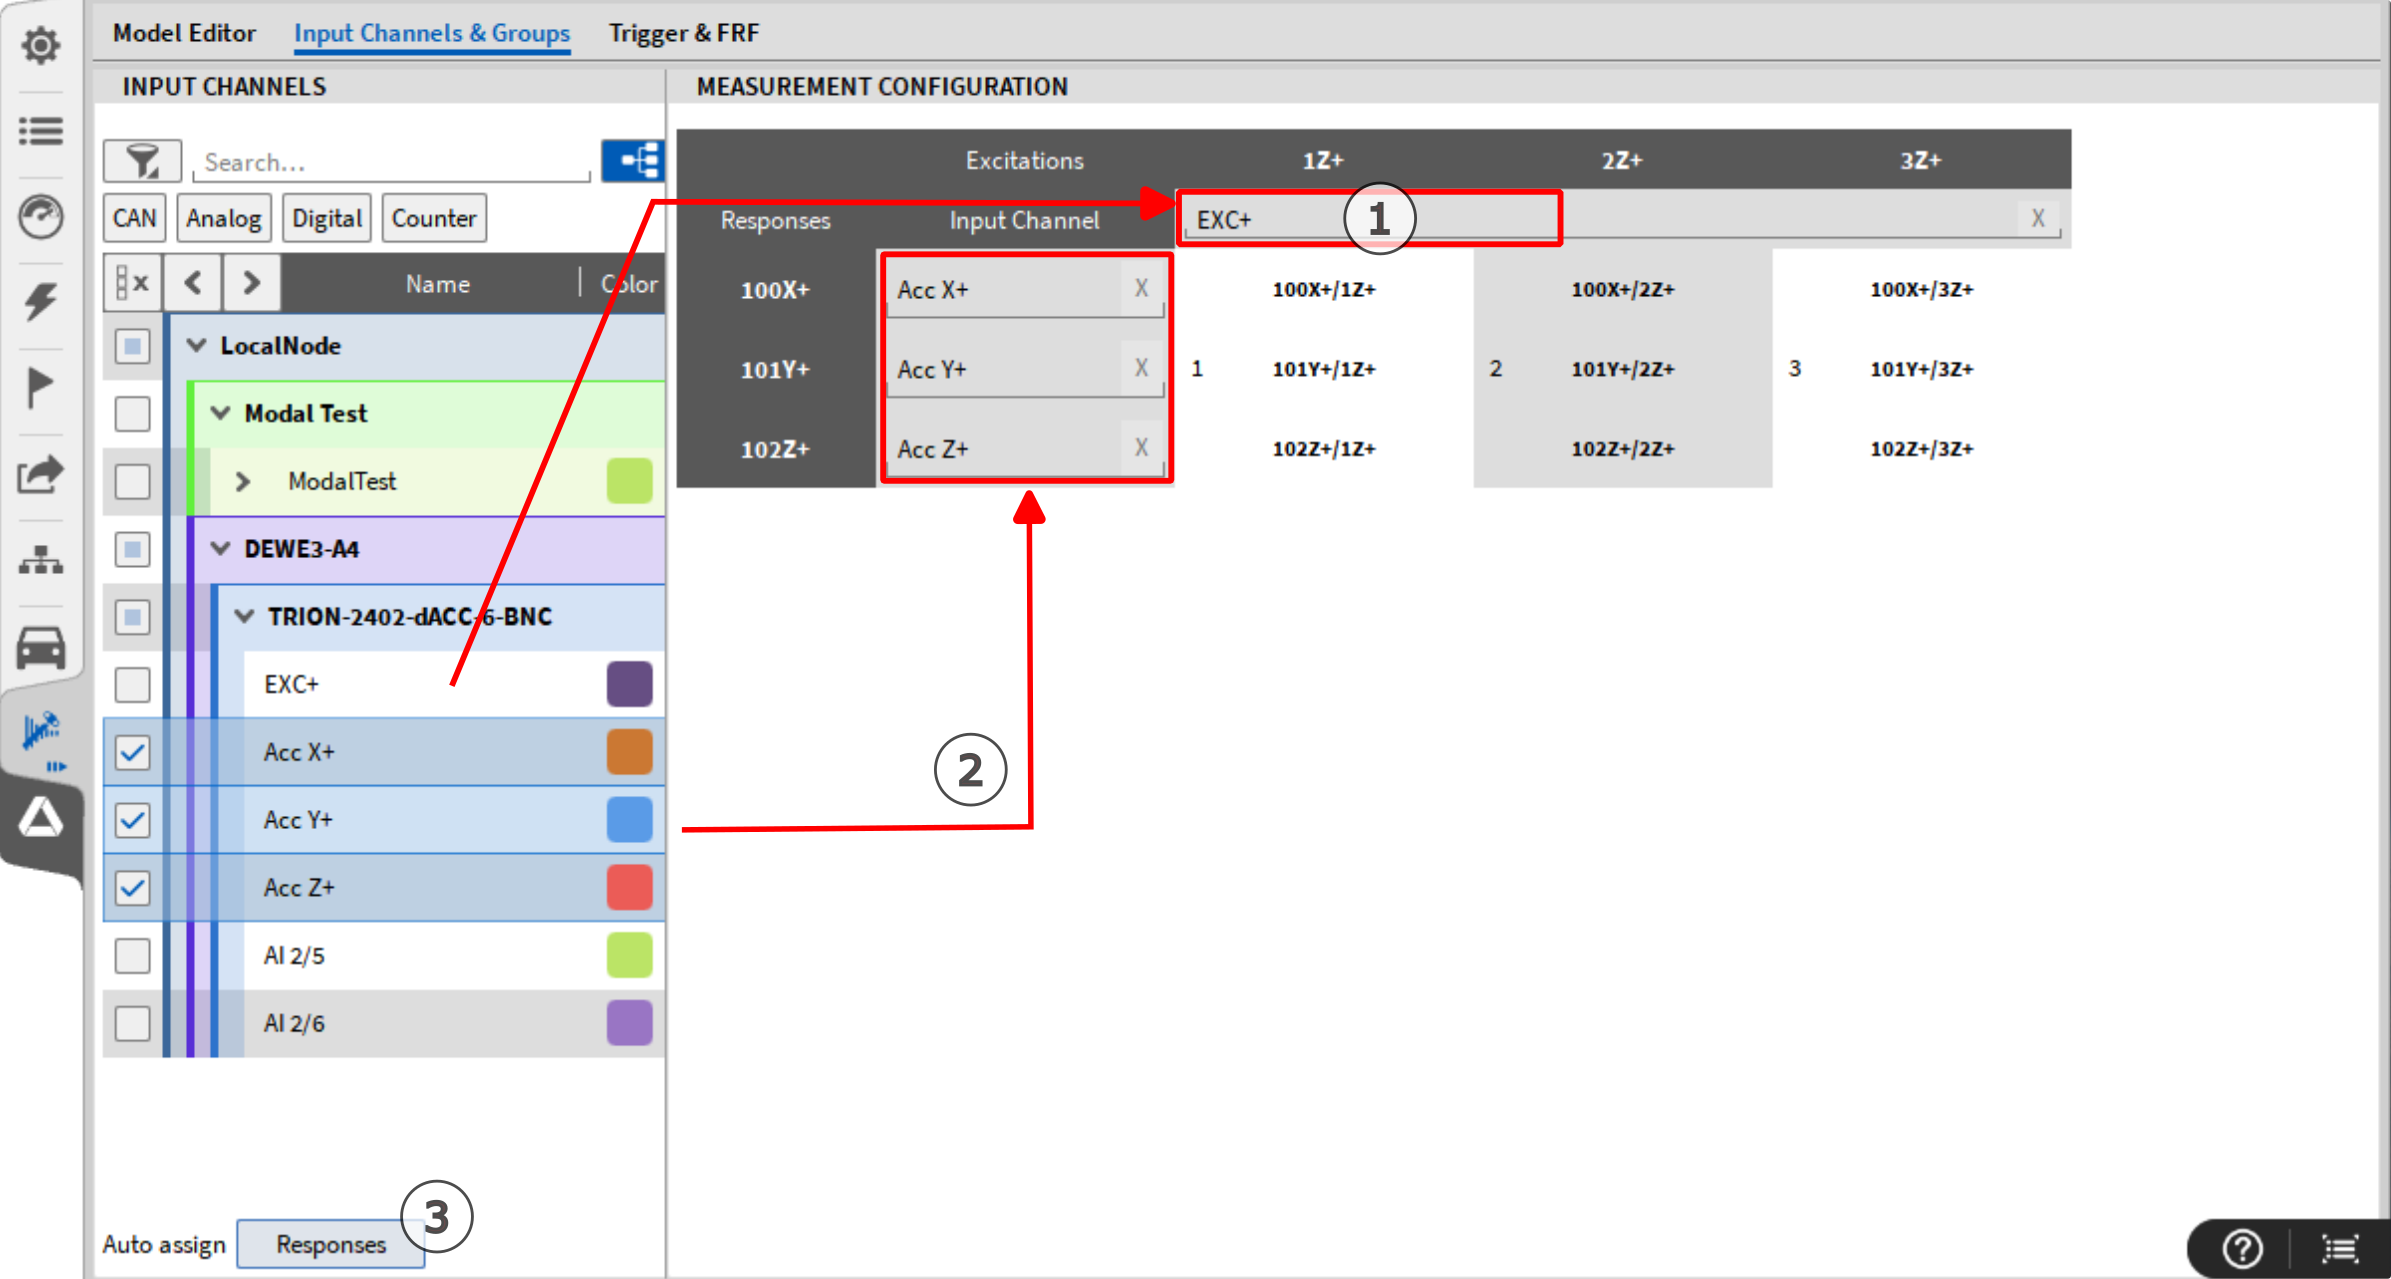This screenshot has height=1279, width=2391.
Task: Filter channels by Digital
Action: pos(327,218)
